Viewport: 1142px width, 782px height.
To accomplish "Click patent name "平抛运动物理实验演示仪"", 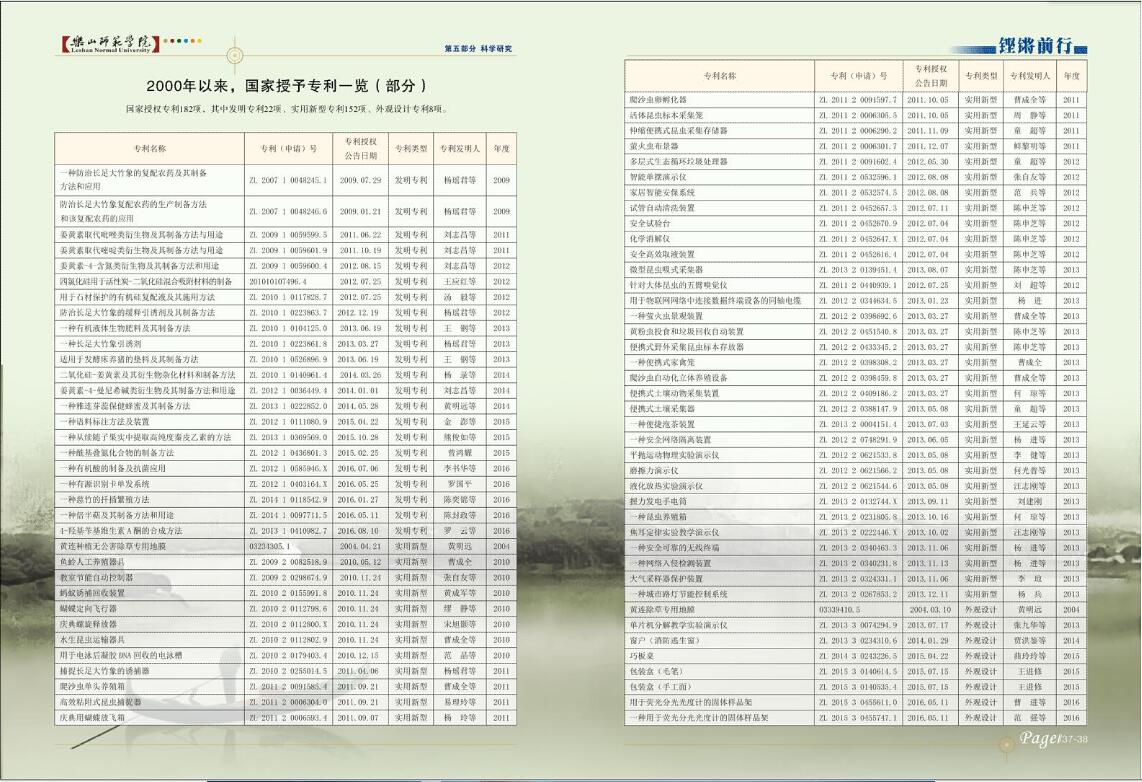I will (674, 455).
